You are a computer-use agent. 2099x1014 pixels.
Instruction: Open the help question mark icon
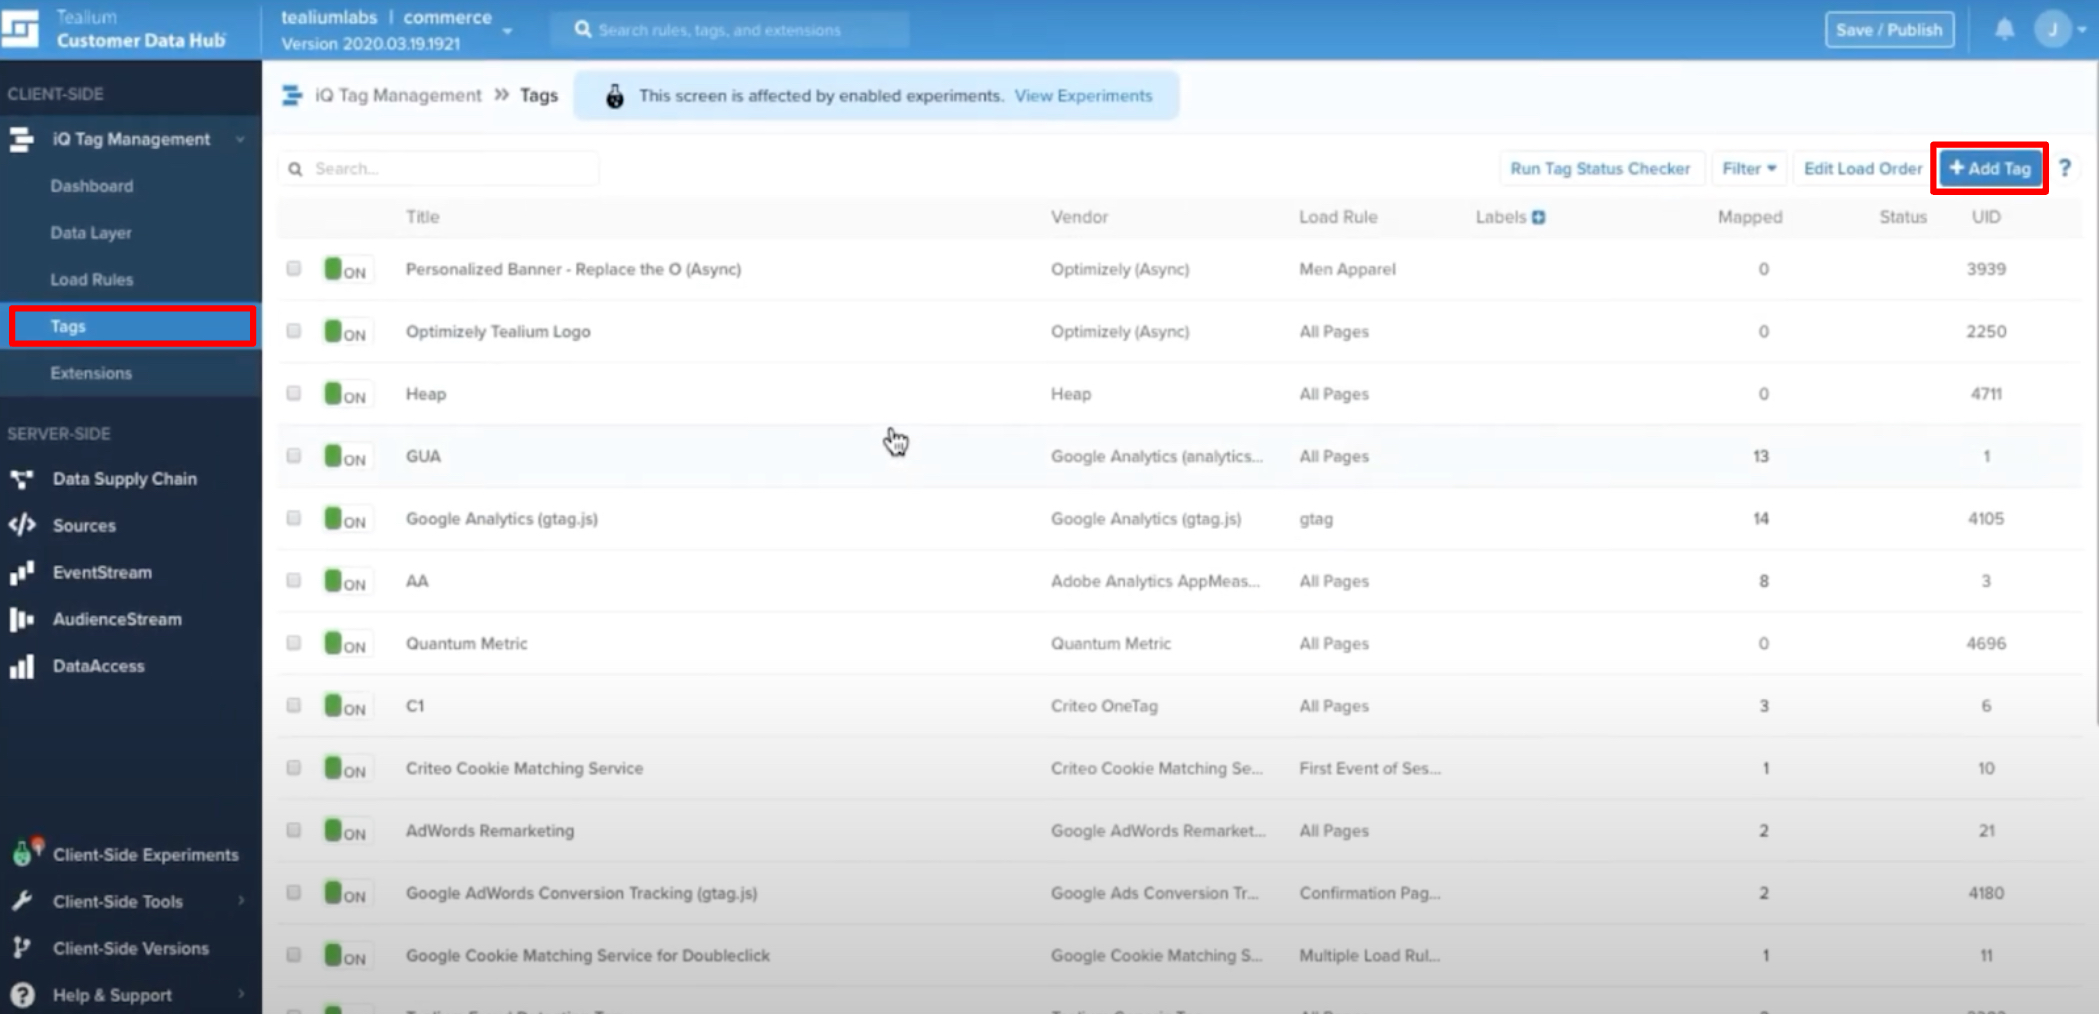2064,168
